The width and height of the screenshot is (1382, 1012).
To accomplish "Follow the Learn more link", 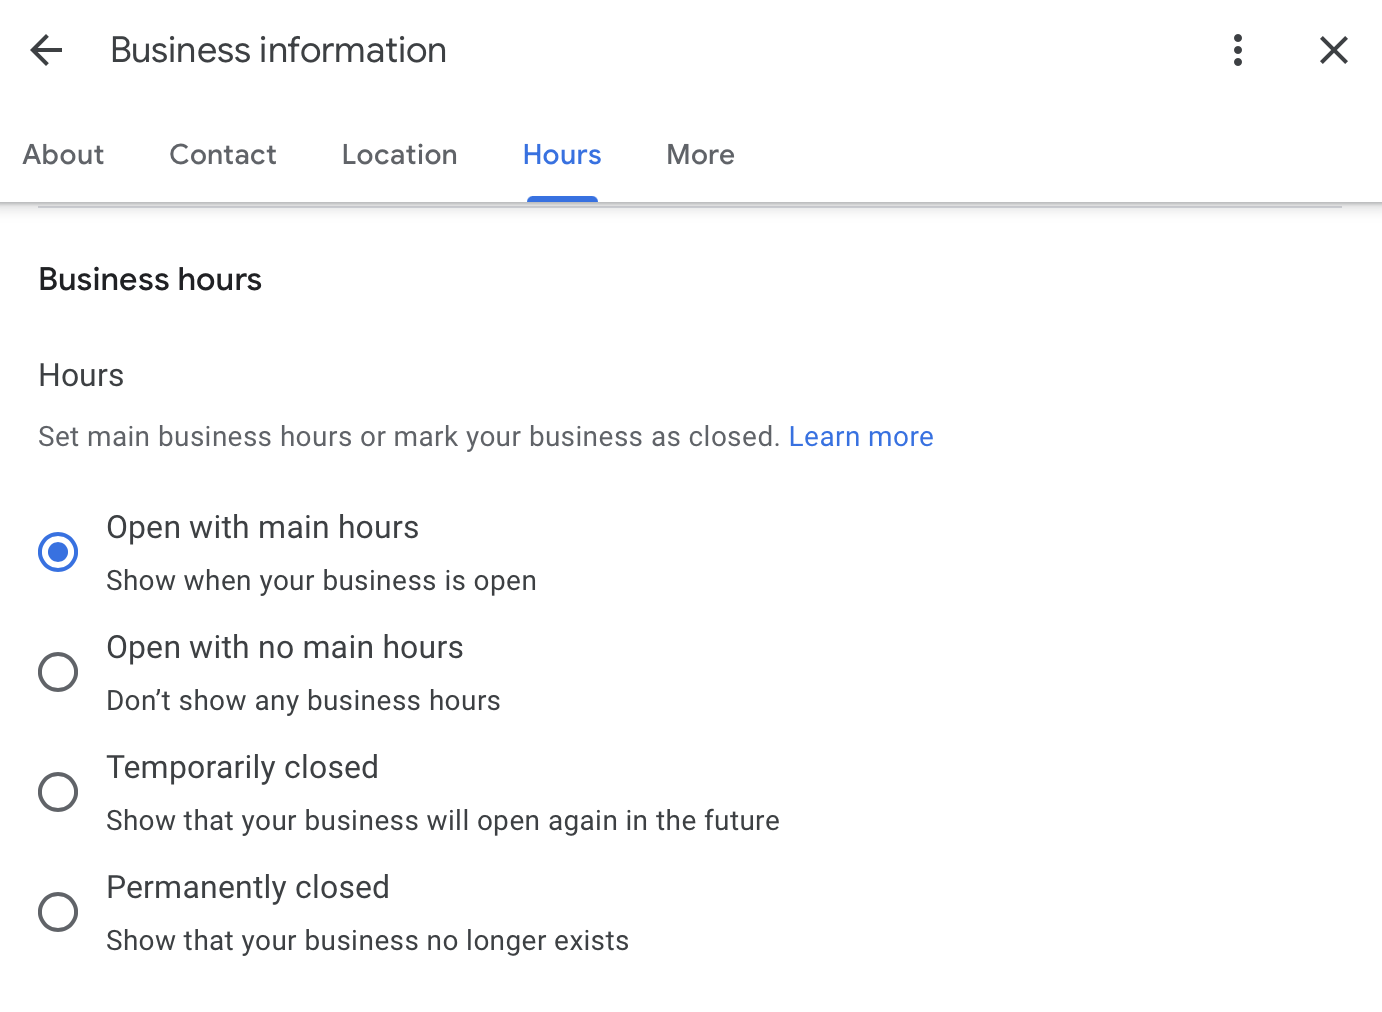I will coord(861,437).
